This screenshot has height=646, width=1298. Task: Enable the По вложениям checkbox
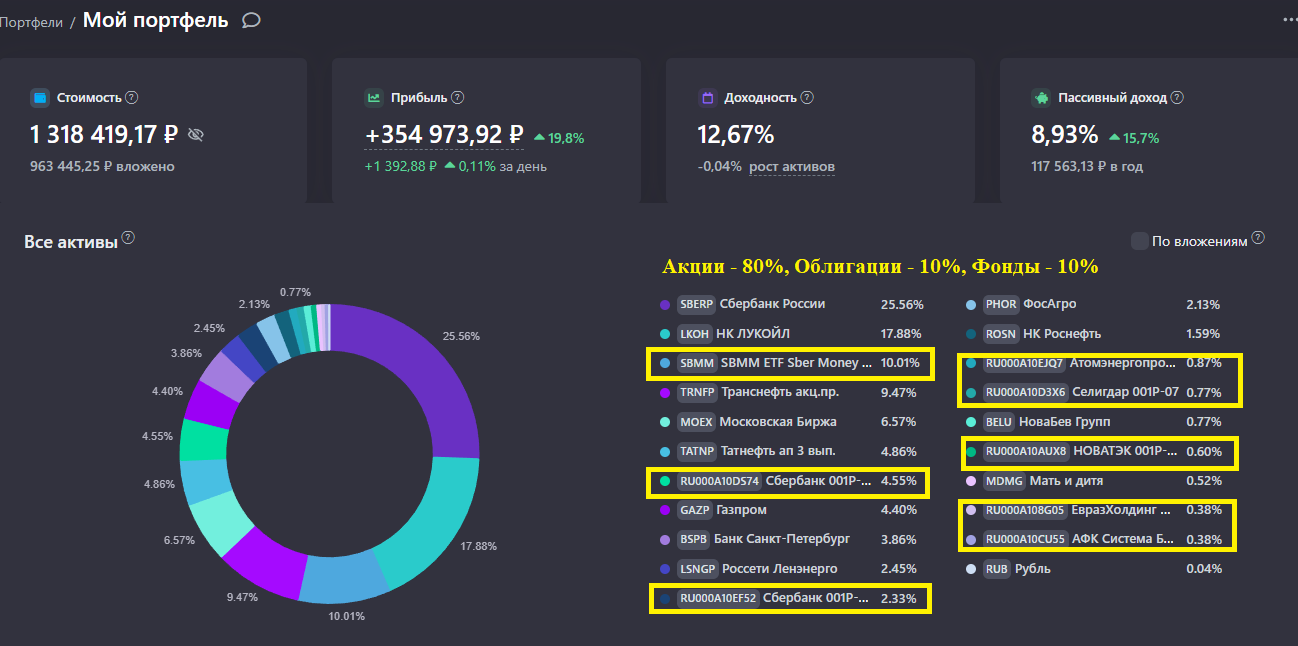[1139, 240]
